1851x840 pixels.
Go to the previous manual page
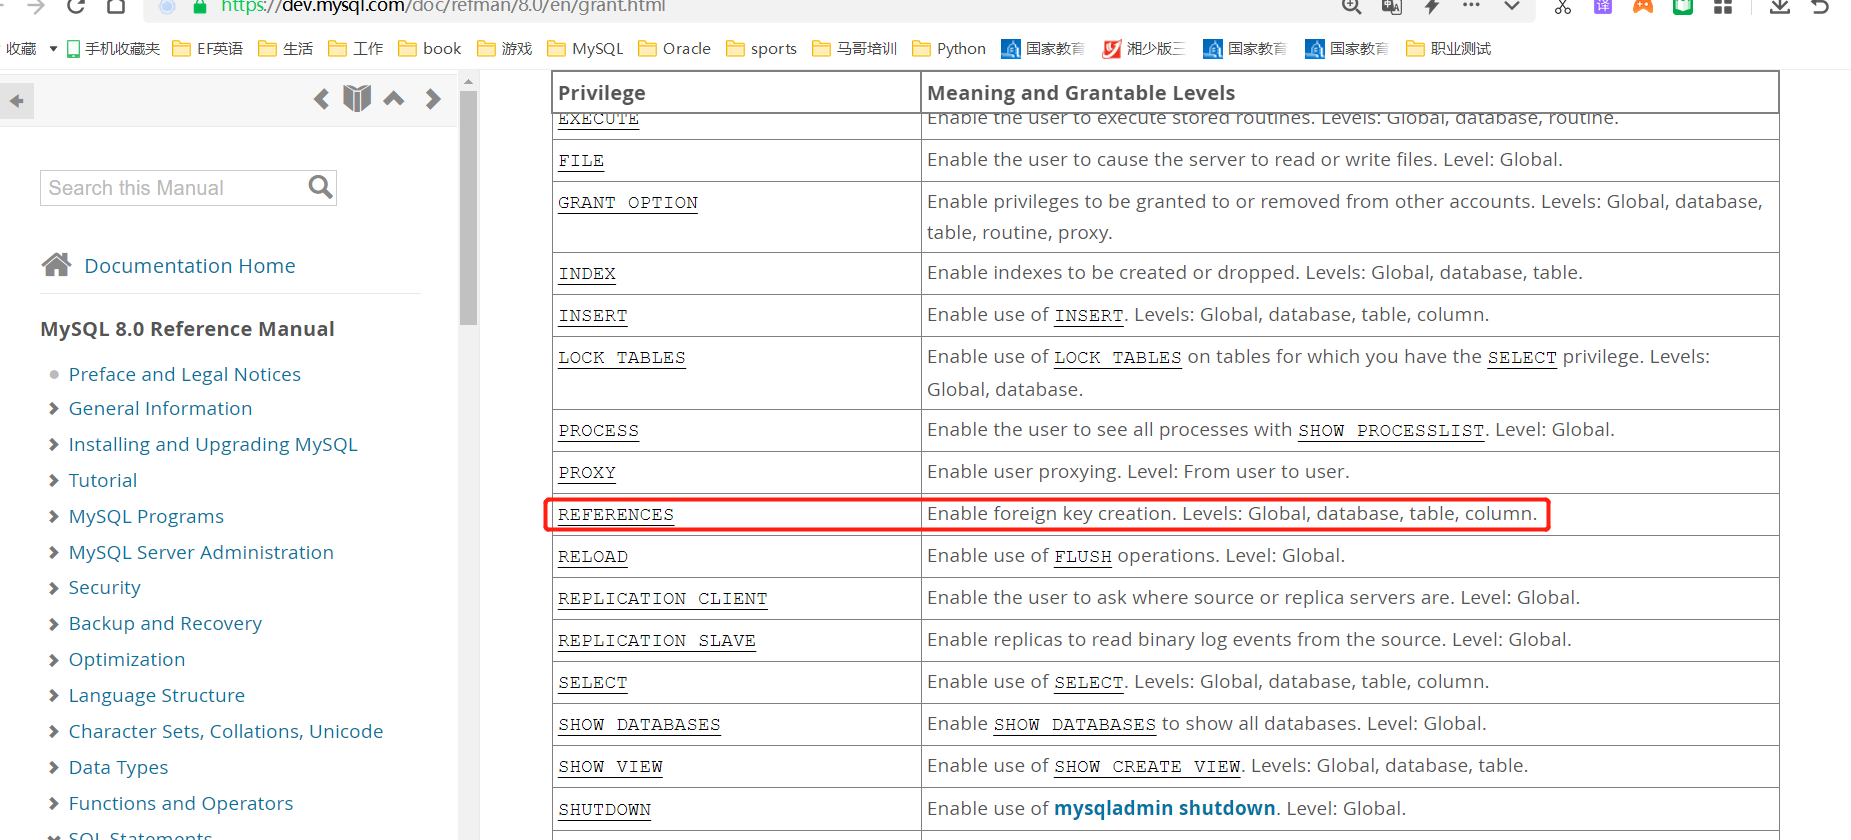pos(321,99)
